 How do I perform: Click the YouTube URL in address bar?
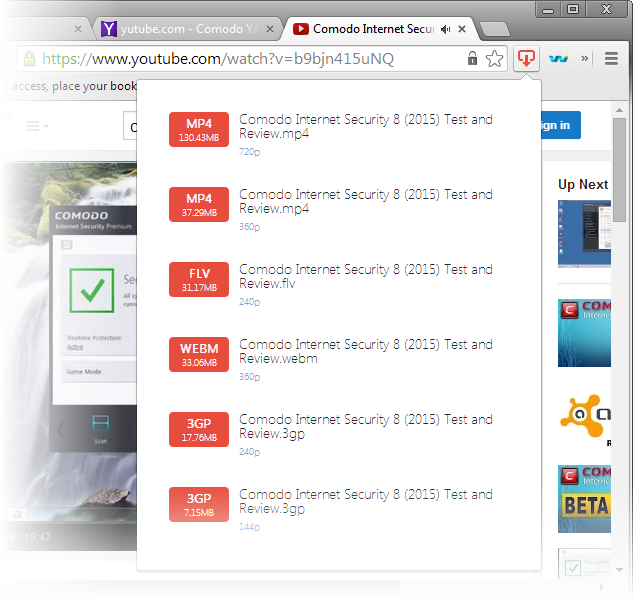pos(218,59)
